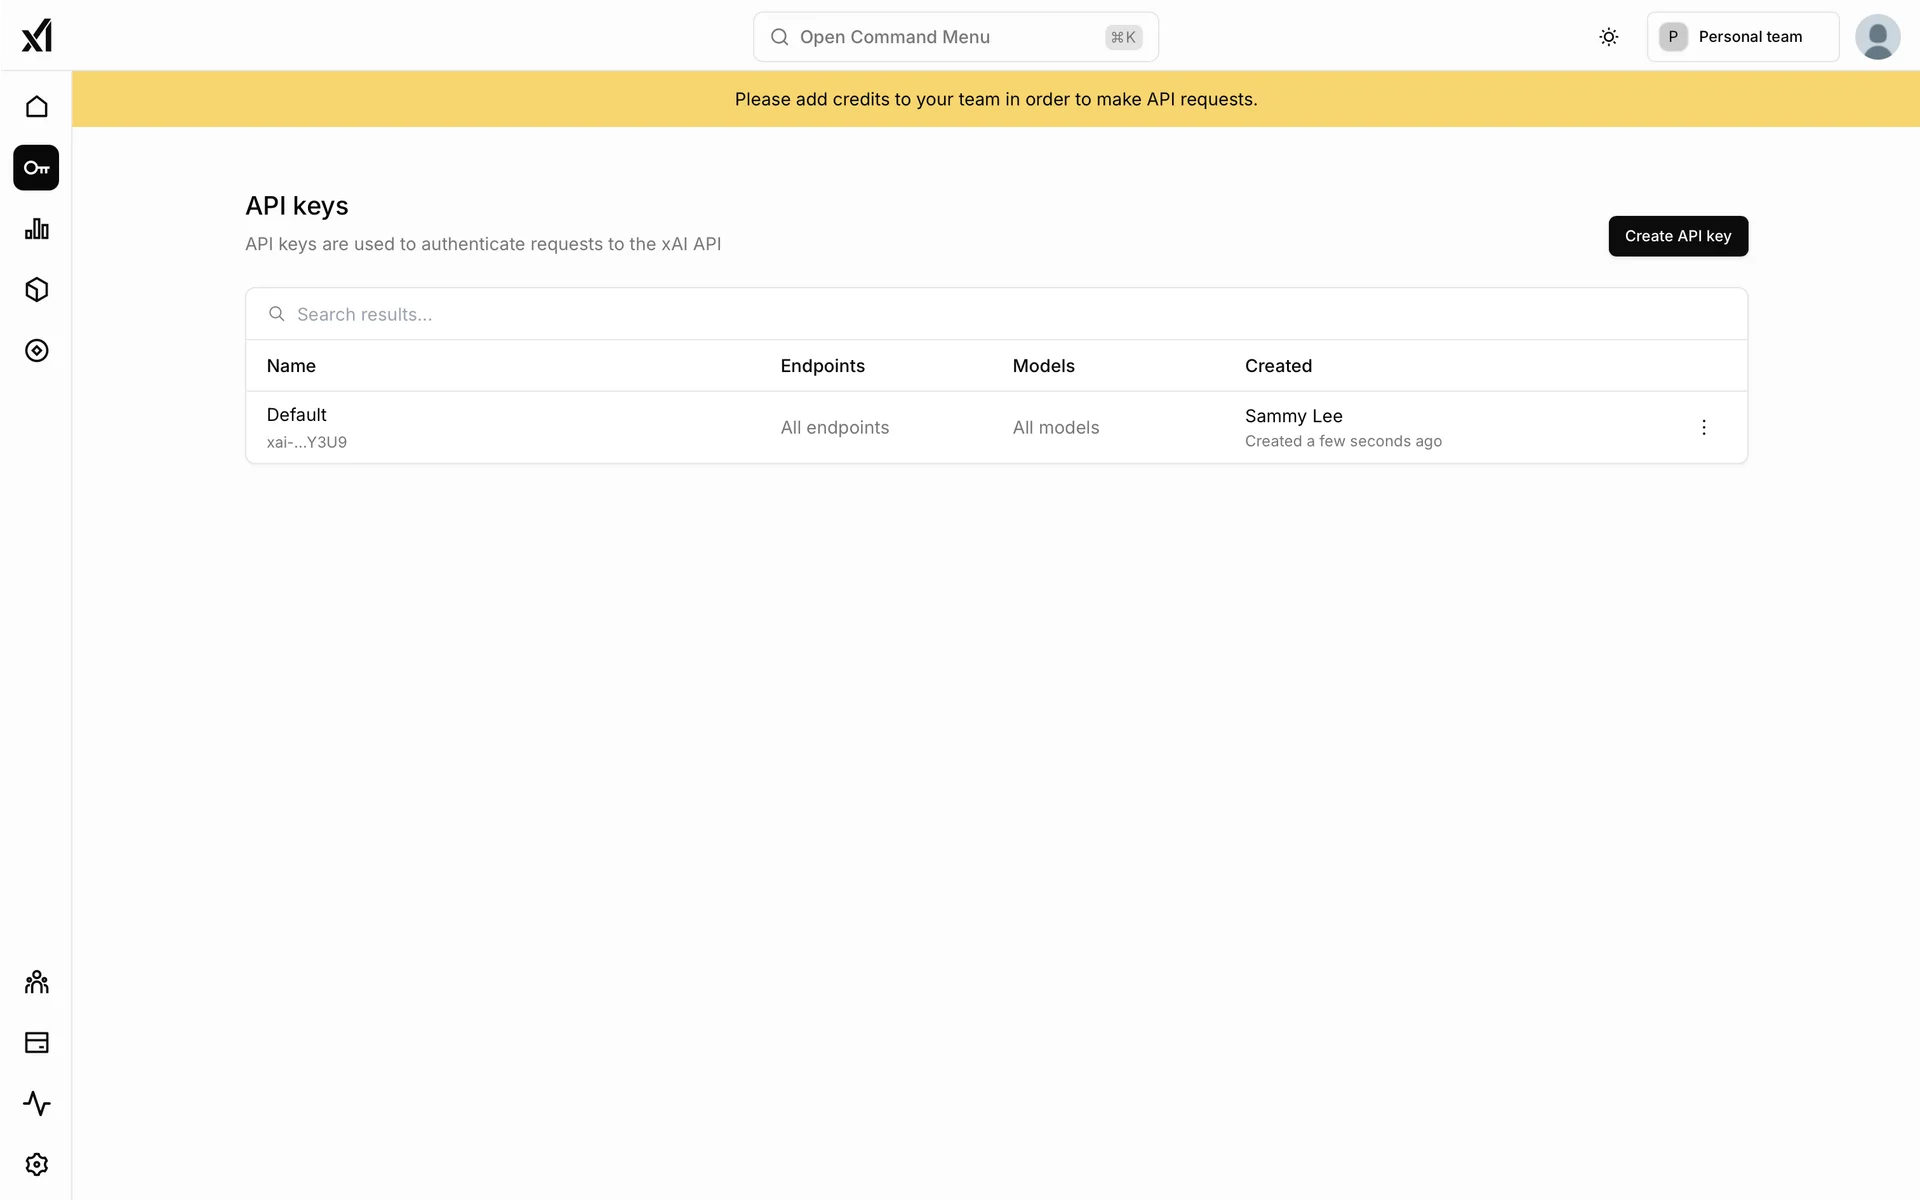Open the Command Menu search bar
This screenshot has height=1200, width=1920.
955,37
